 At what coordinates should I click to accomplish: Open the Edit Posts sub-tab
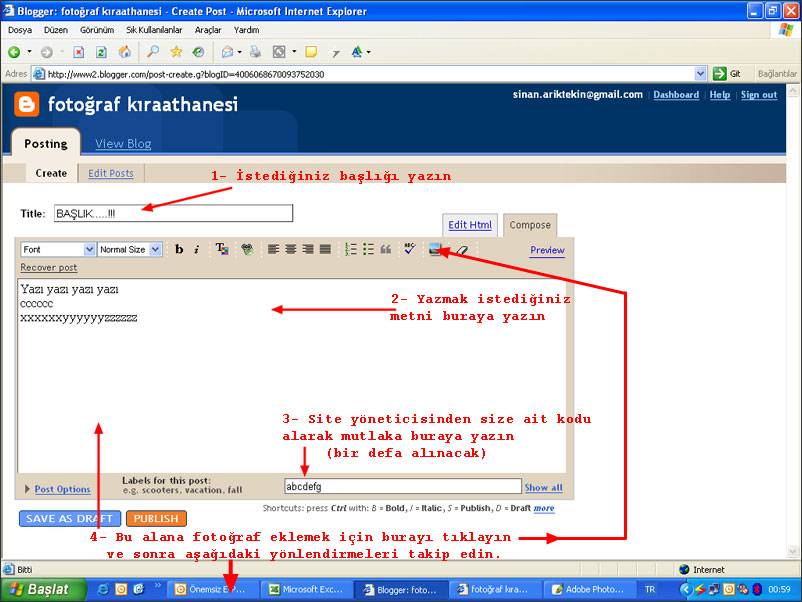pos(110,173)
